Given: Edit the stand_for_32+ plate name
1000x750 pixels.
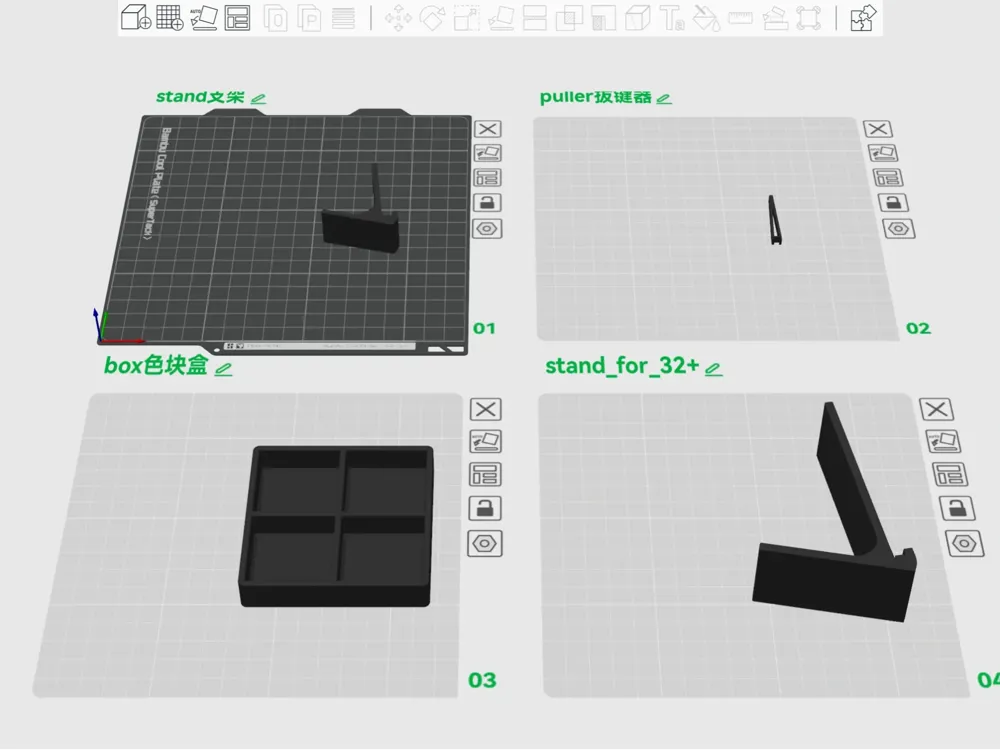Looking at the screenshot, I should tap(713, 369).
